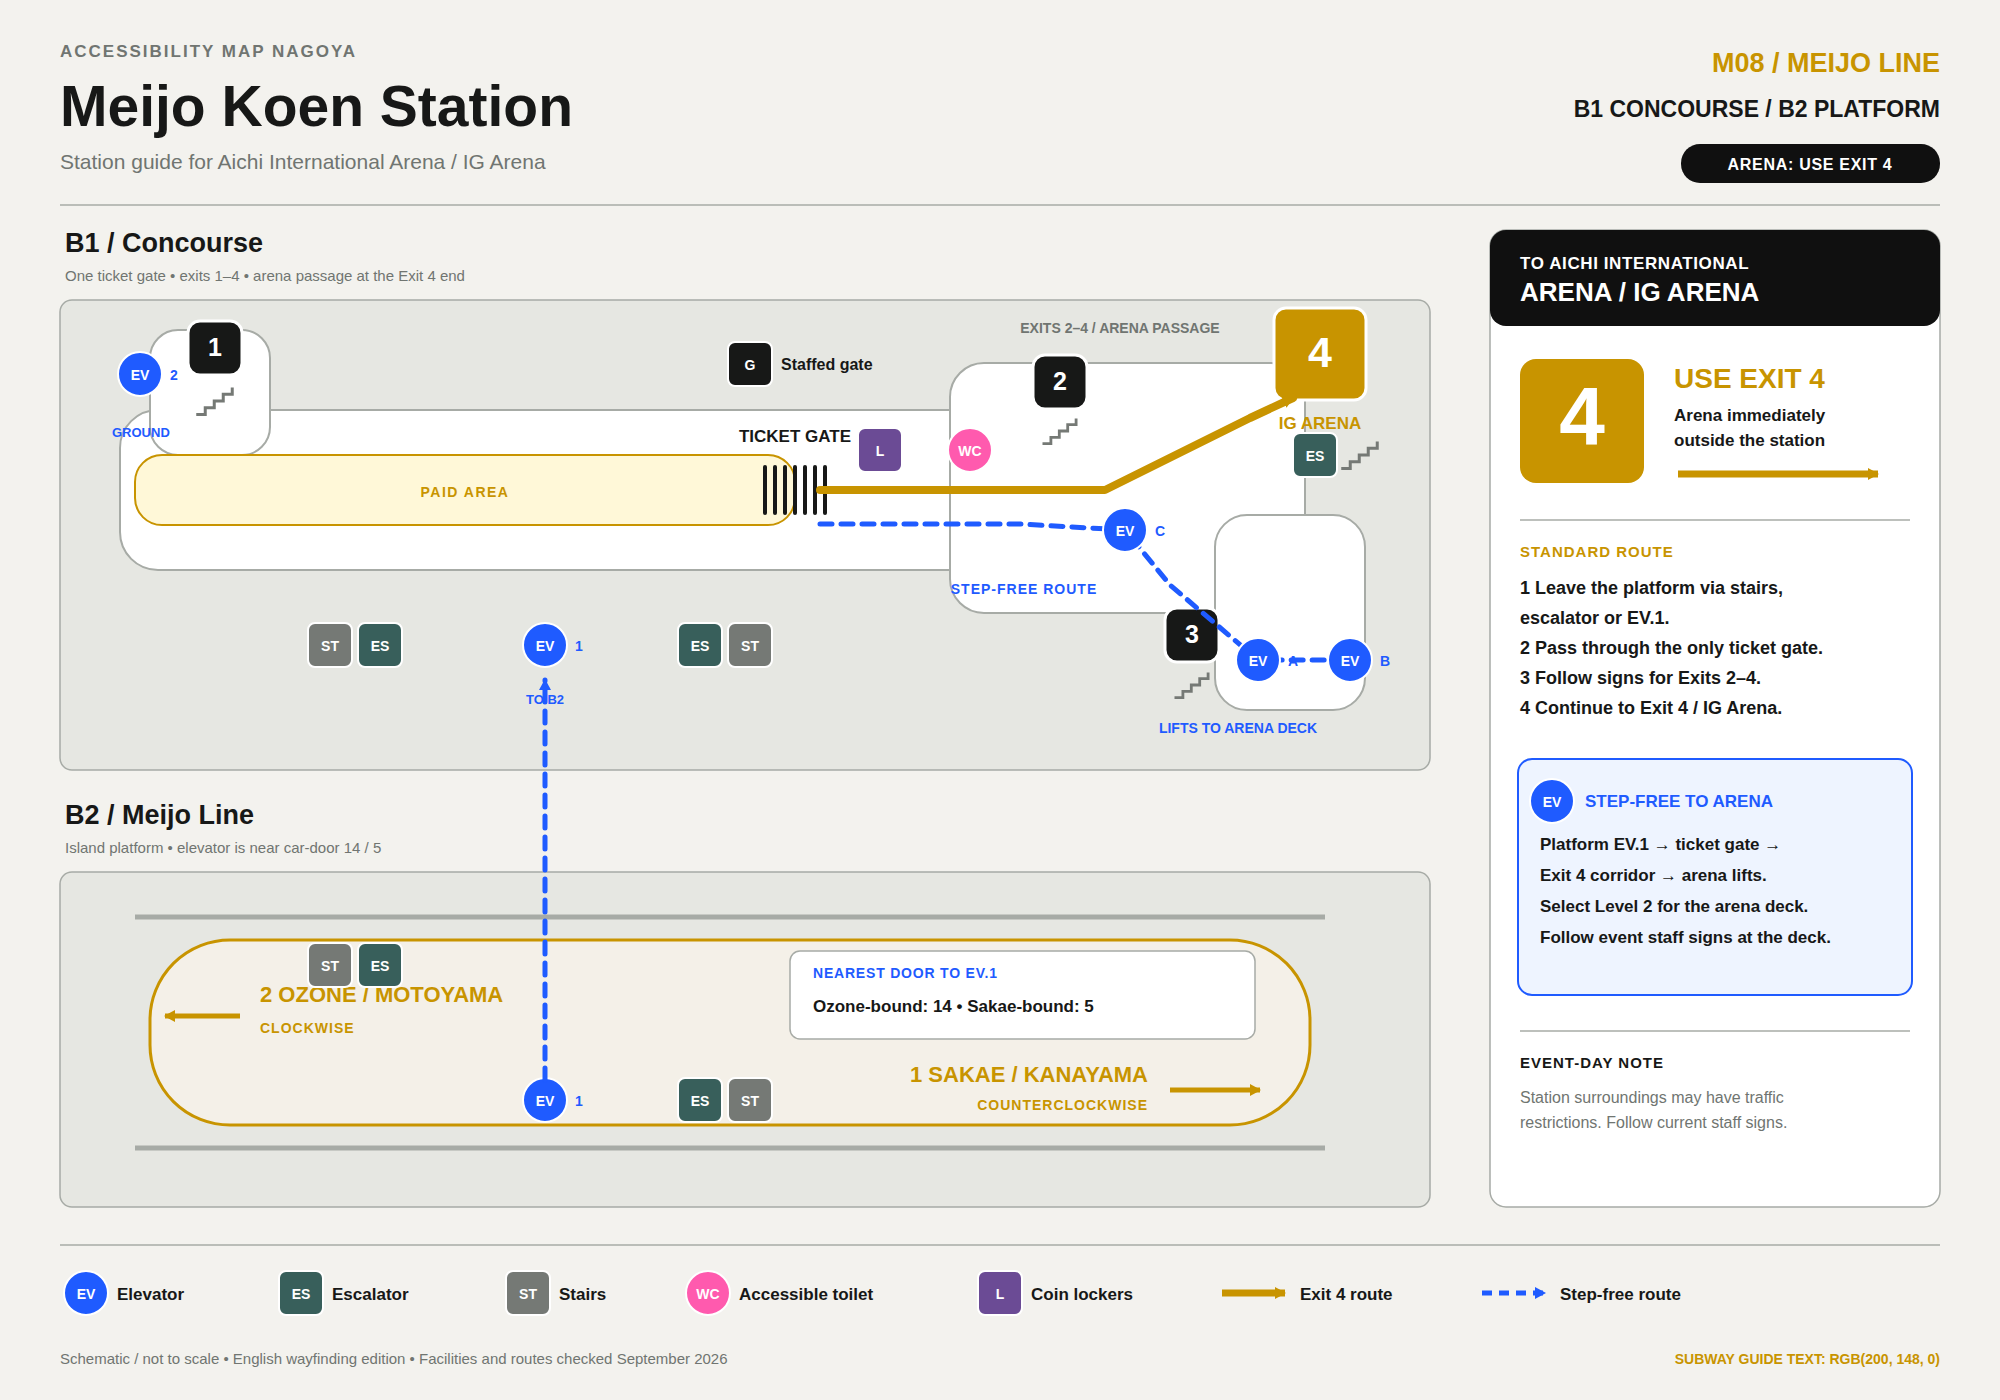2000x1400 pixels.
Task: Click the EXITS 2–4 / ARENA PASSAGE label
Action: pos(1120,328)
